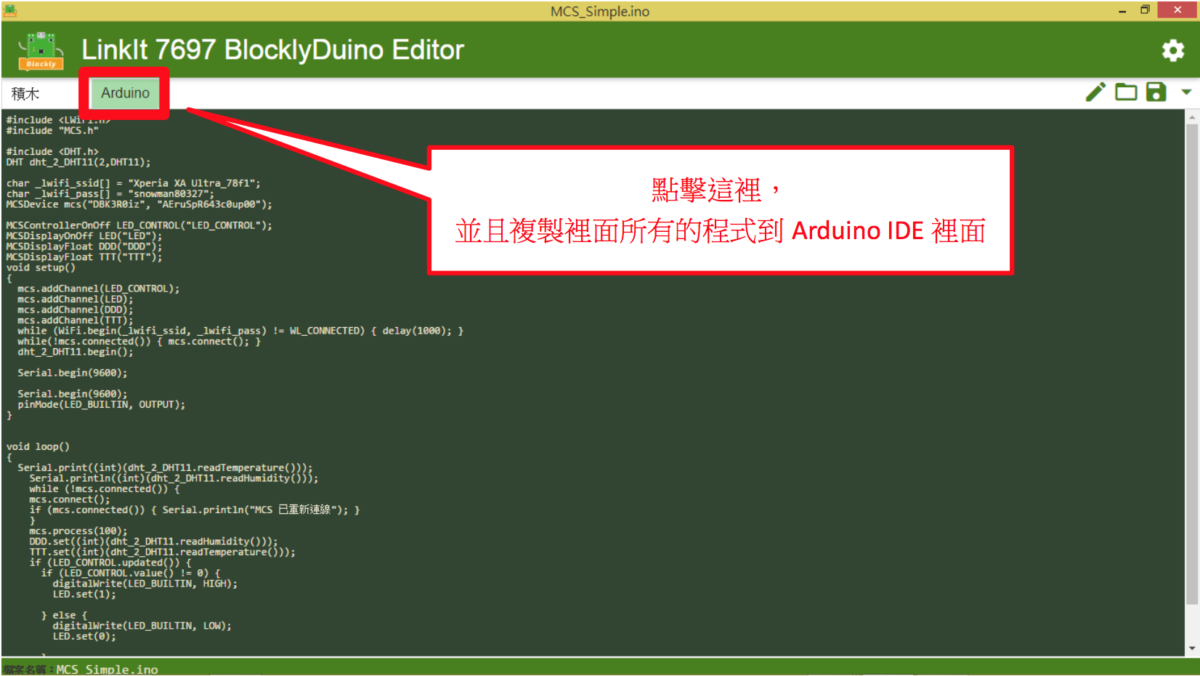This screenshot has height=676, width=1200.
Task: Click the MCSDisplayFloat DDD("DDD") line
Action: tap(84, 246)
